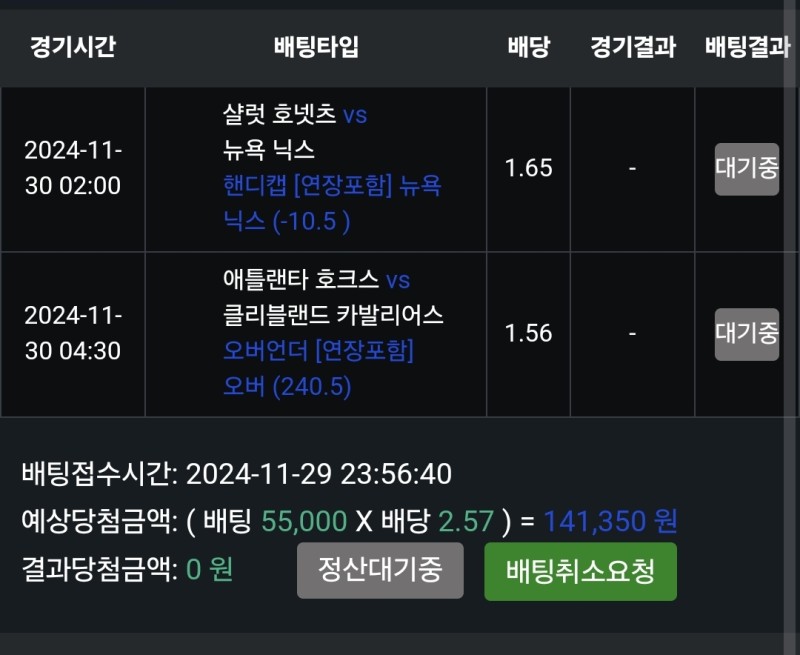Click the 2024-11-30 04:30 game time cell

(x=72, y=334)
